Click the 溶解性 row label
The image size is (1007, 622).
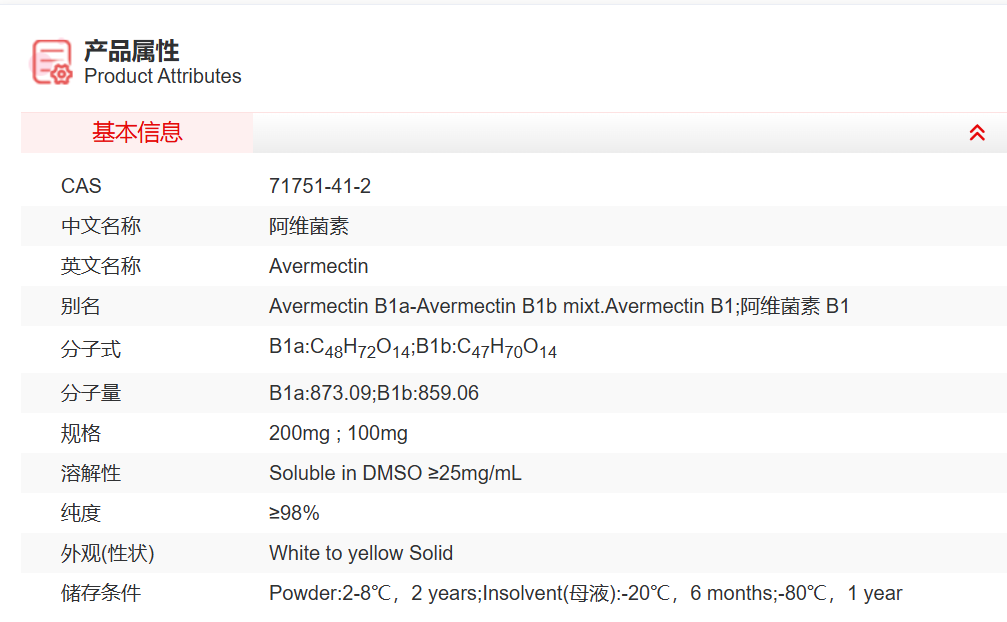91,473
